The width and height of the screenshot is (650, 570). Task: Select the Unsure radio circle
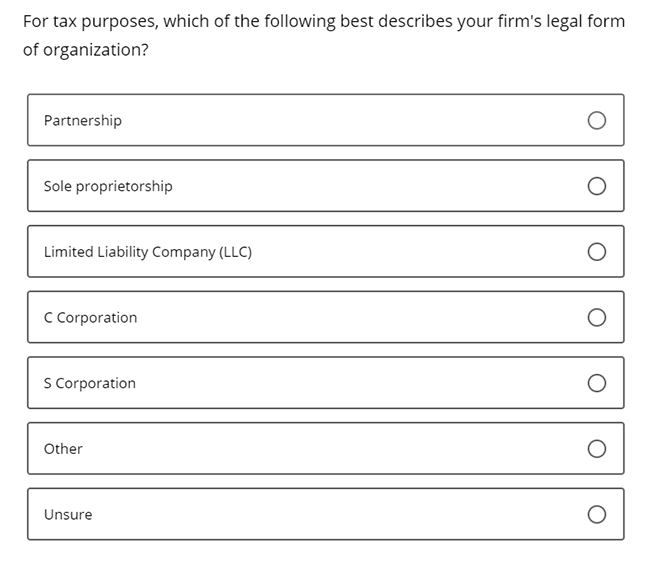[597, 515]
